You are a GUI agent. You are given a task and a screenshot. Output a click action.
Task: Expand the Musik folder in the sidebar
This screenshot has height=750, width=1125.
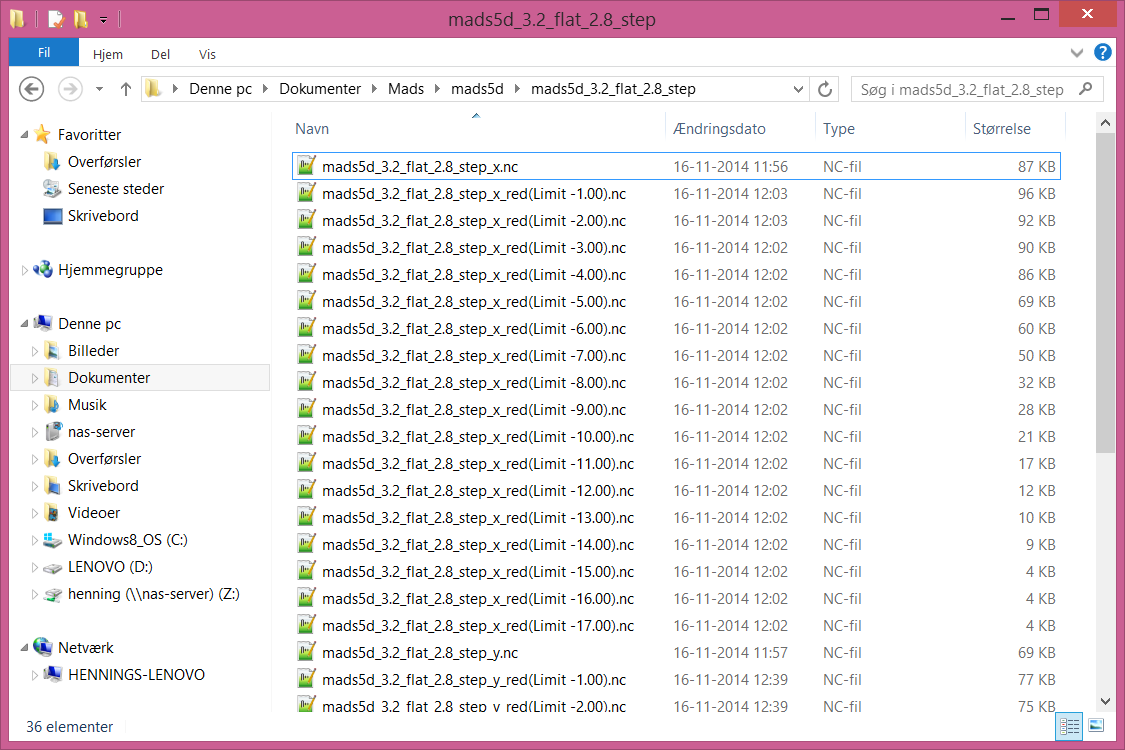coord(36,405)
